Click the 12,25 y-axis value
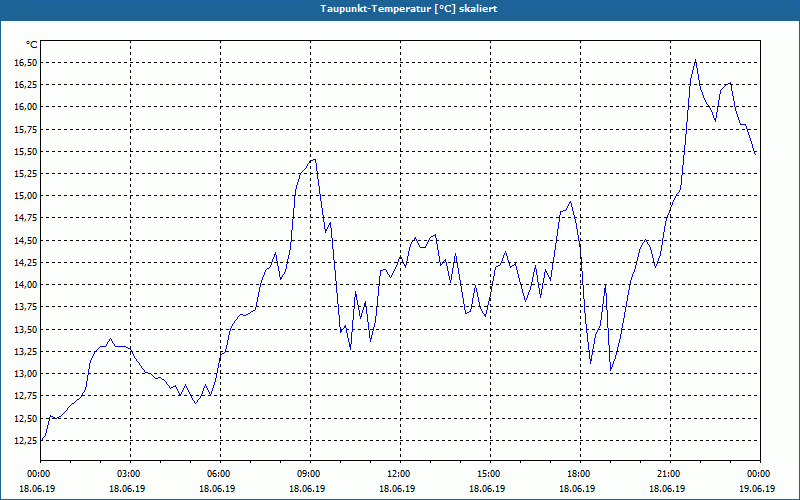The height and width of the screenshot is (500, 800). [x=25, y=441]
